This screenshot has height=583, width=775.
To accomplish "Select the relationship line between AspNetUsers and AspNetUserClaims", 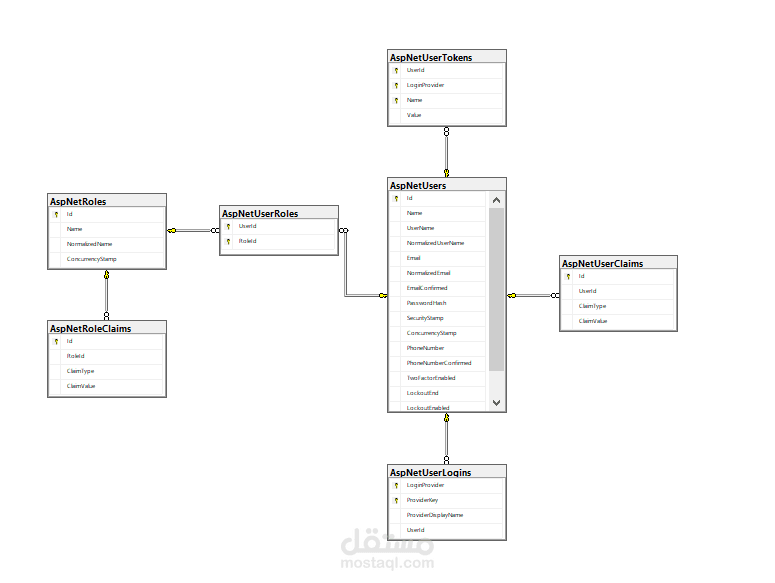I will click(x=533, y=295).
